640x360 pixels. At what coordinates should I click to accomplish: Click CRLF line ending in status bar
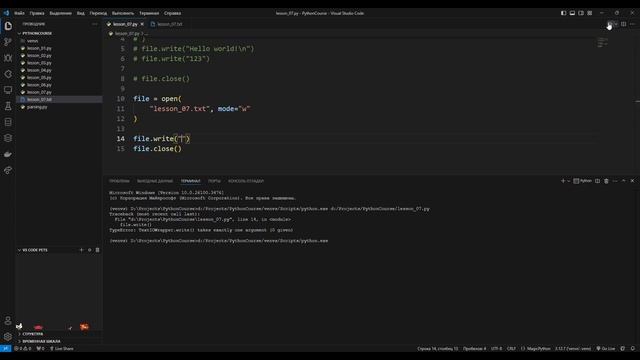tap(511, 349)
